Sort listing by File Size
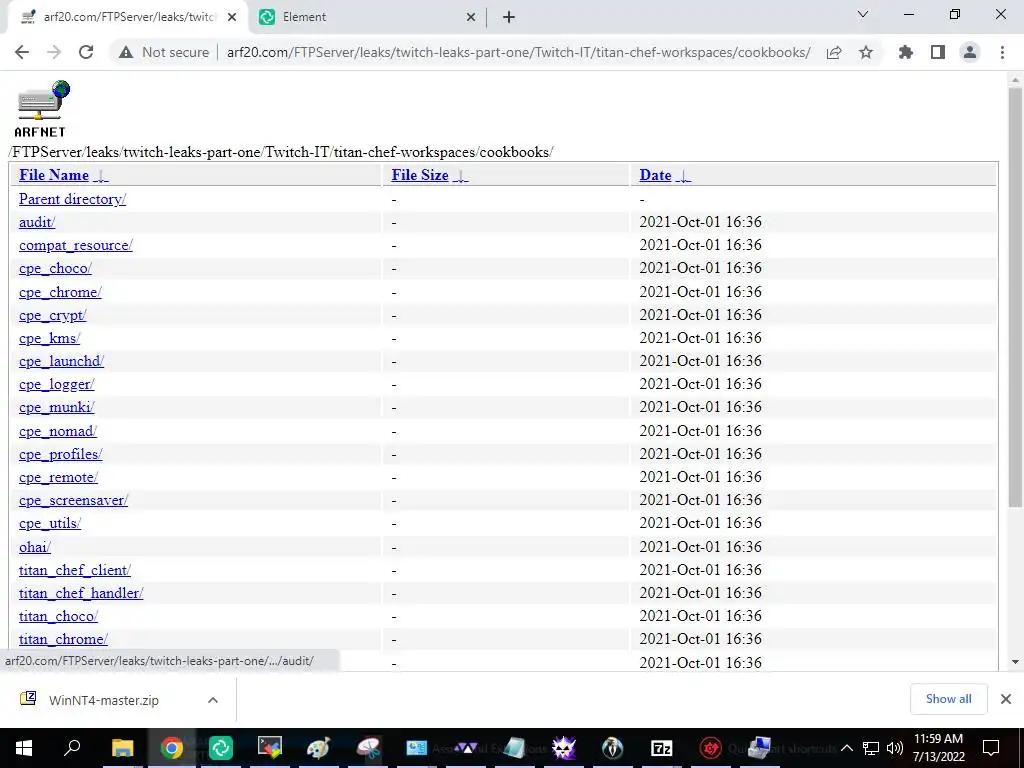 coord(420,175)
